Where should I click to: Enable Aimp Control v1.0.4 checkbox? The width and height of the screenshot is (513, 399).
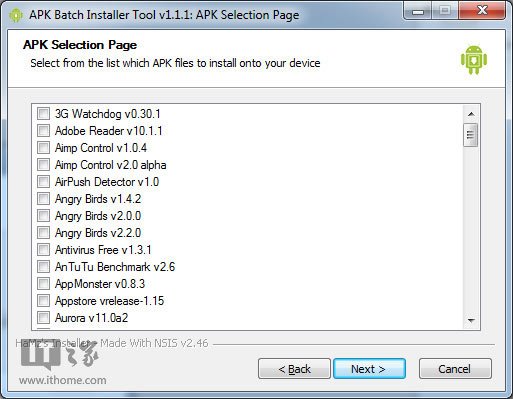(x=43, y=147)
